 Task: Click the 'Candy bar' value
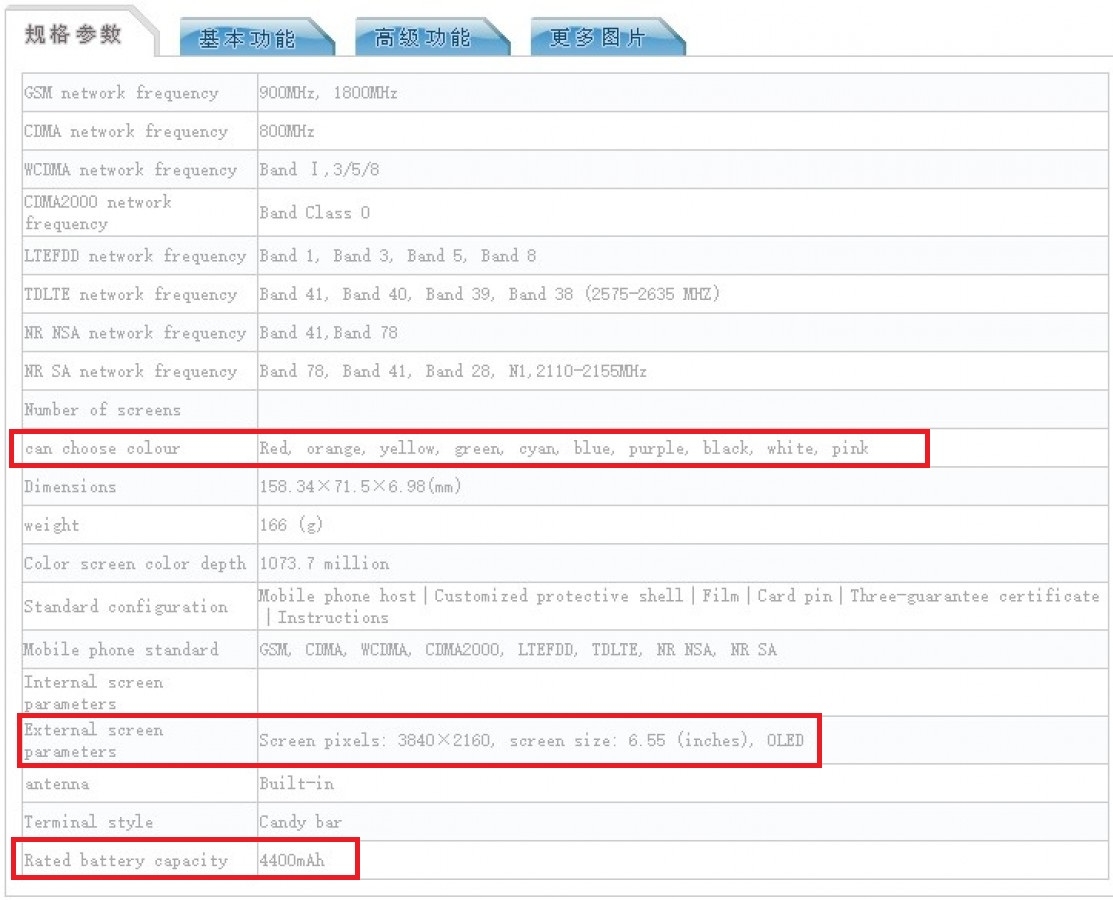[300, 822]
